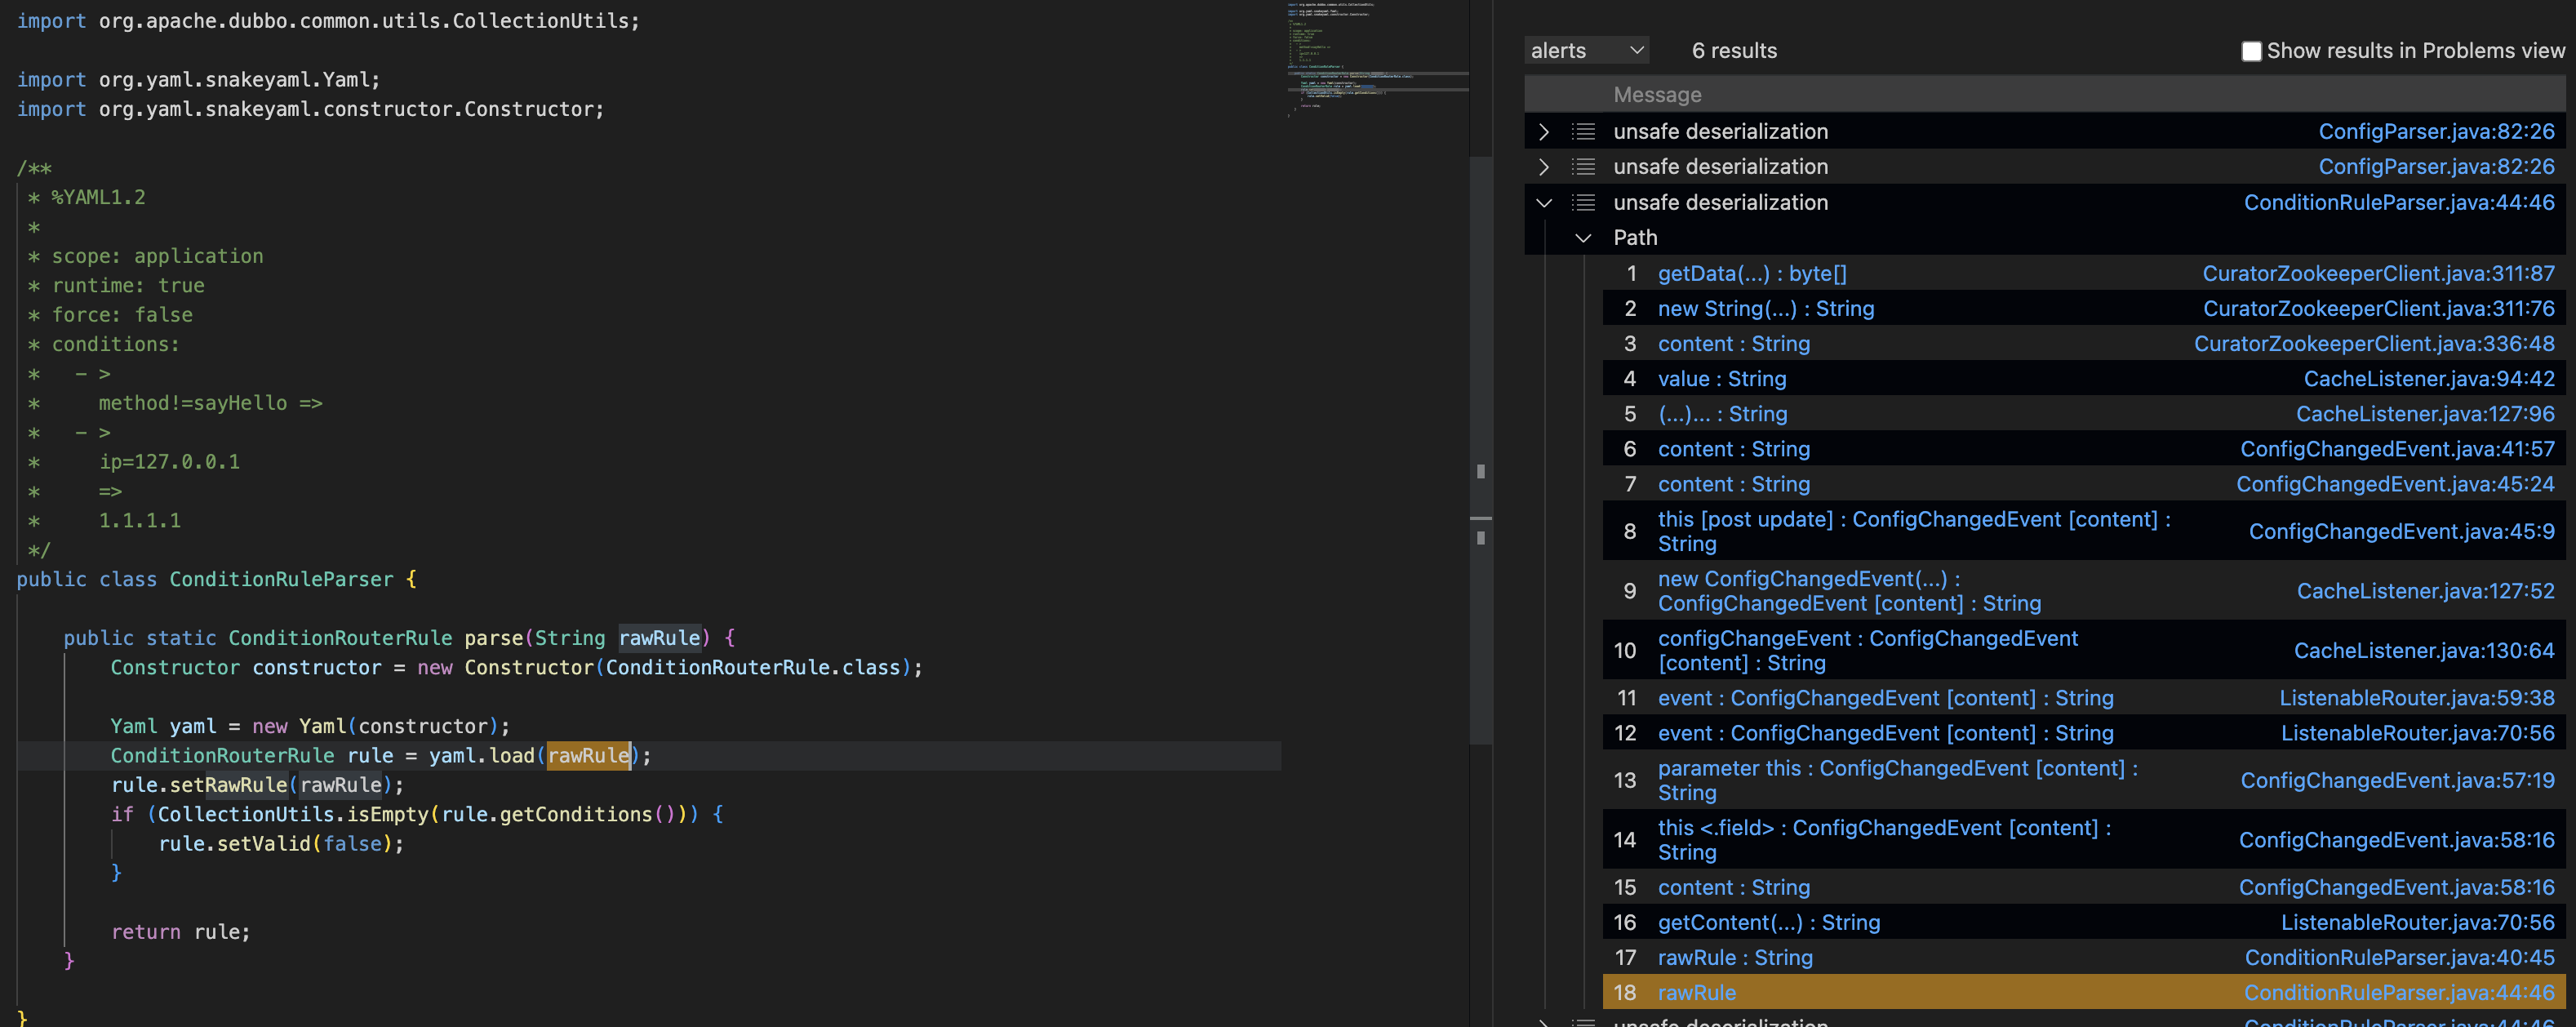This screenshot has width=2576, height=1027.
Task: Open ConditionRuleParser.java:44:46 link in third result row
Action: [2399, 203]
